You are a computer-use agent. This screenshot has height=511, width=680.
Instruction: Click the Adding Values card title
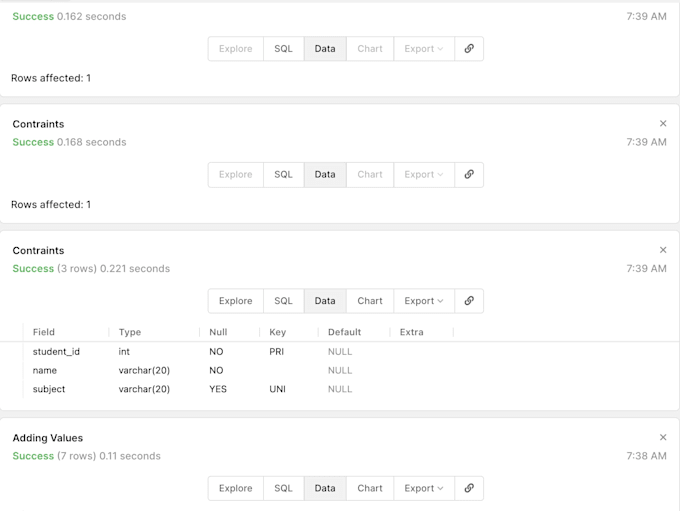48,438
